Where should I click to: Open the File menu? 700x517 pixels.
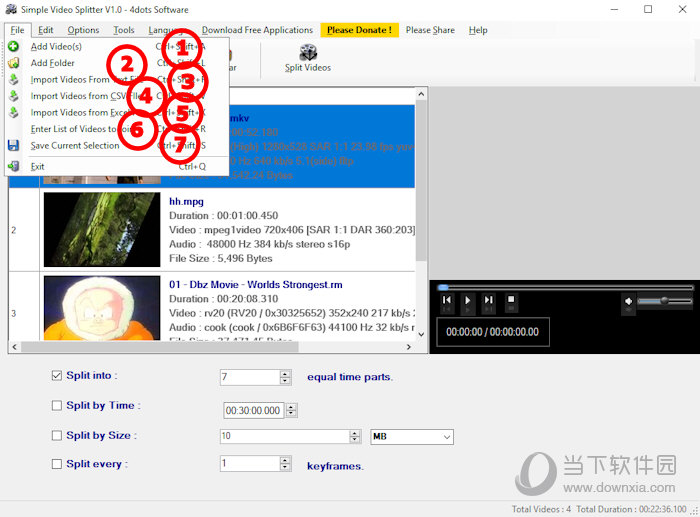pos(18,30)
